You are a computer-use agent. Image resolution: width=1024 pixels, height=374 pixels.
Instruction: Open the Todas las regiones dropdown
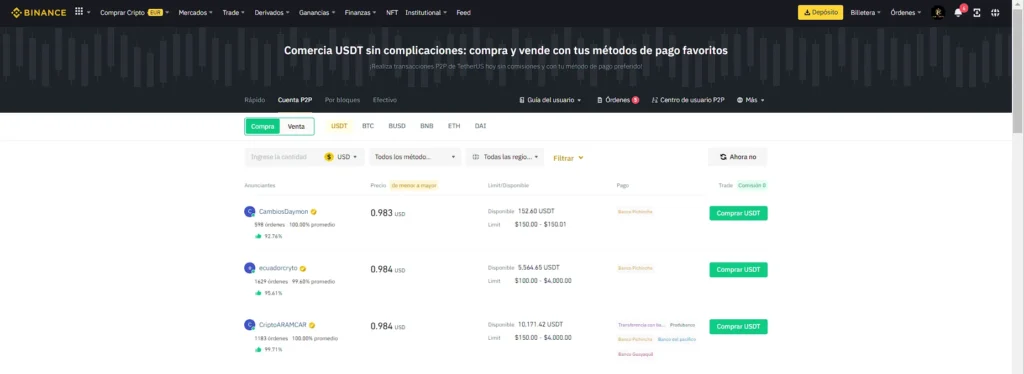tap(505, 157)
